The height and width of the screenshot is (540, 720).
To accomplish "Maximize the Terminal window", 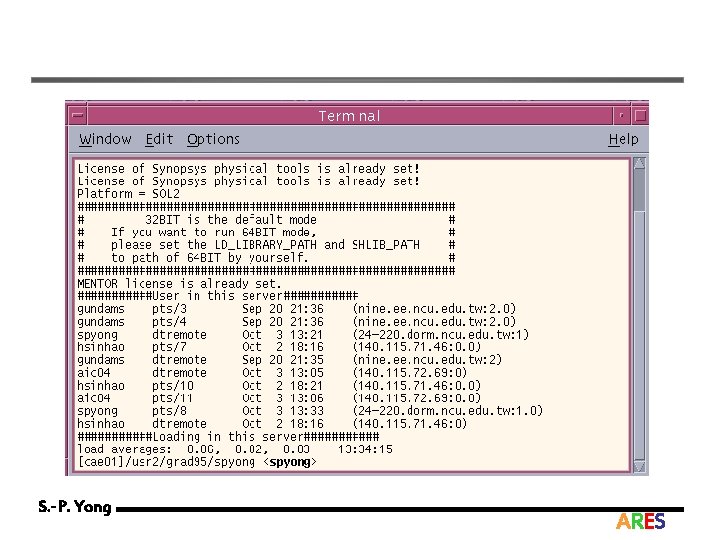I will (640, 116).
